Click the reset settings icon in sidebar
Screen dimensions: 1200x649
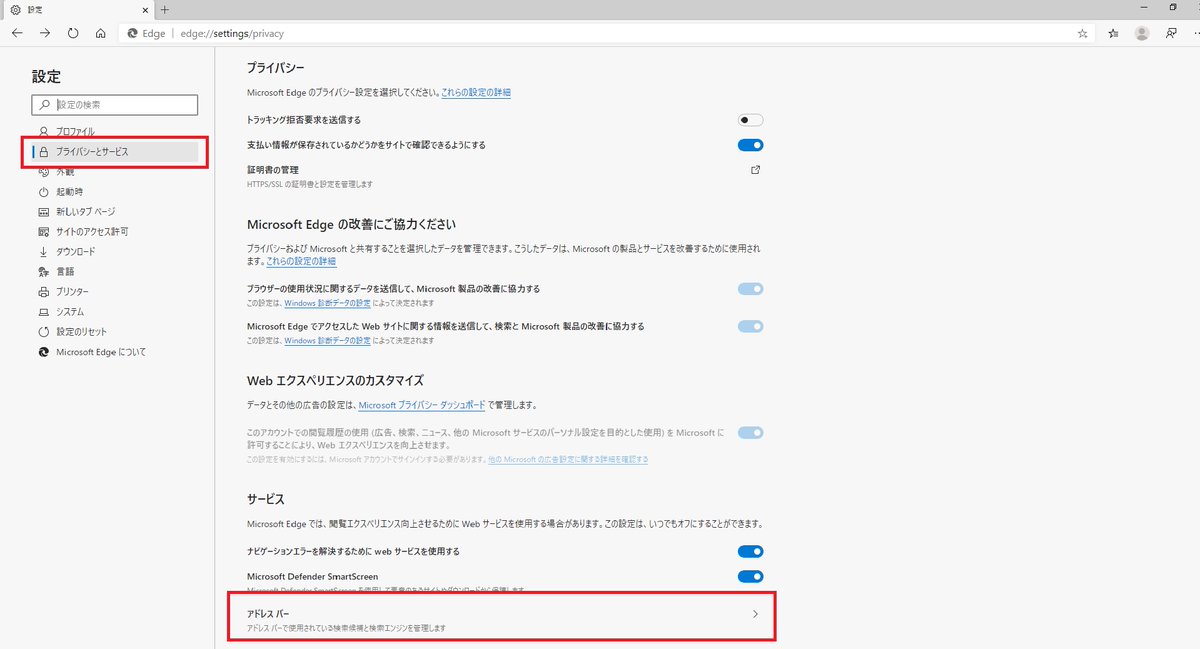[43, 331]
